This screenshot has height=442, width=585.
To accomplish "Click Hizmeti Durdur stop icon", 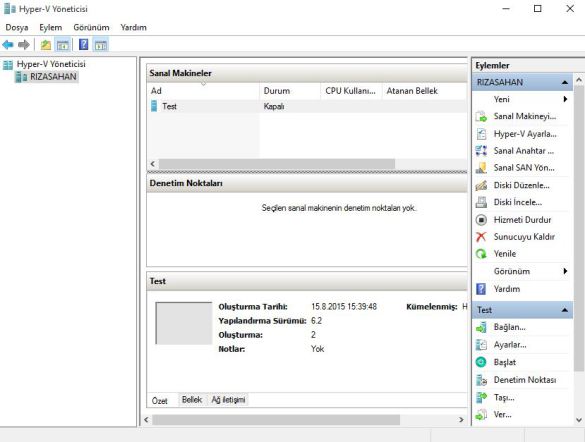I will (x=481, y=220).
